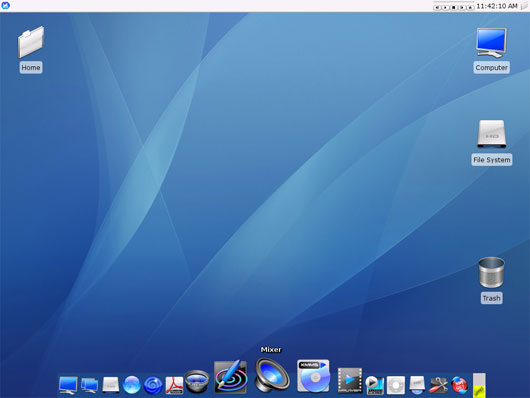530x398 pixels.
Task: Open the PDF reader icon in dock
Action: (x=174, y=385)
